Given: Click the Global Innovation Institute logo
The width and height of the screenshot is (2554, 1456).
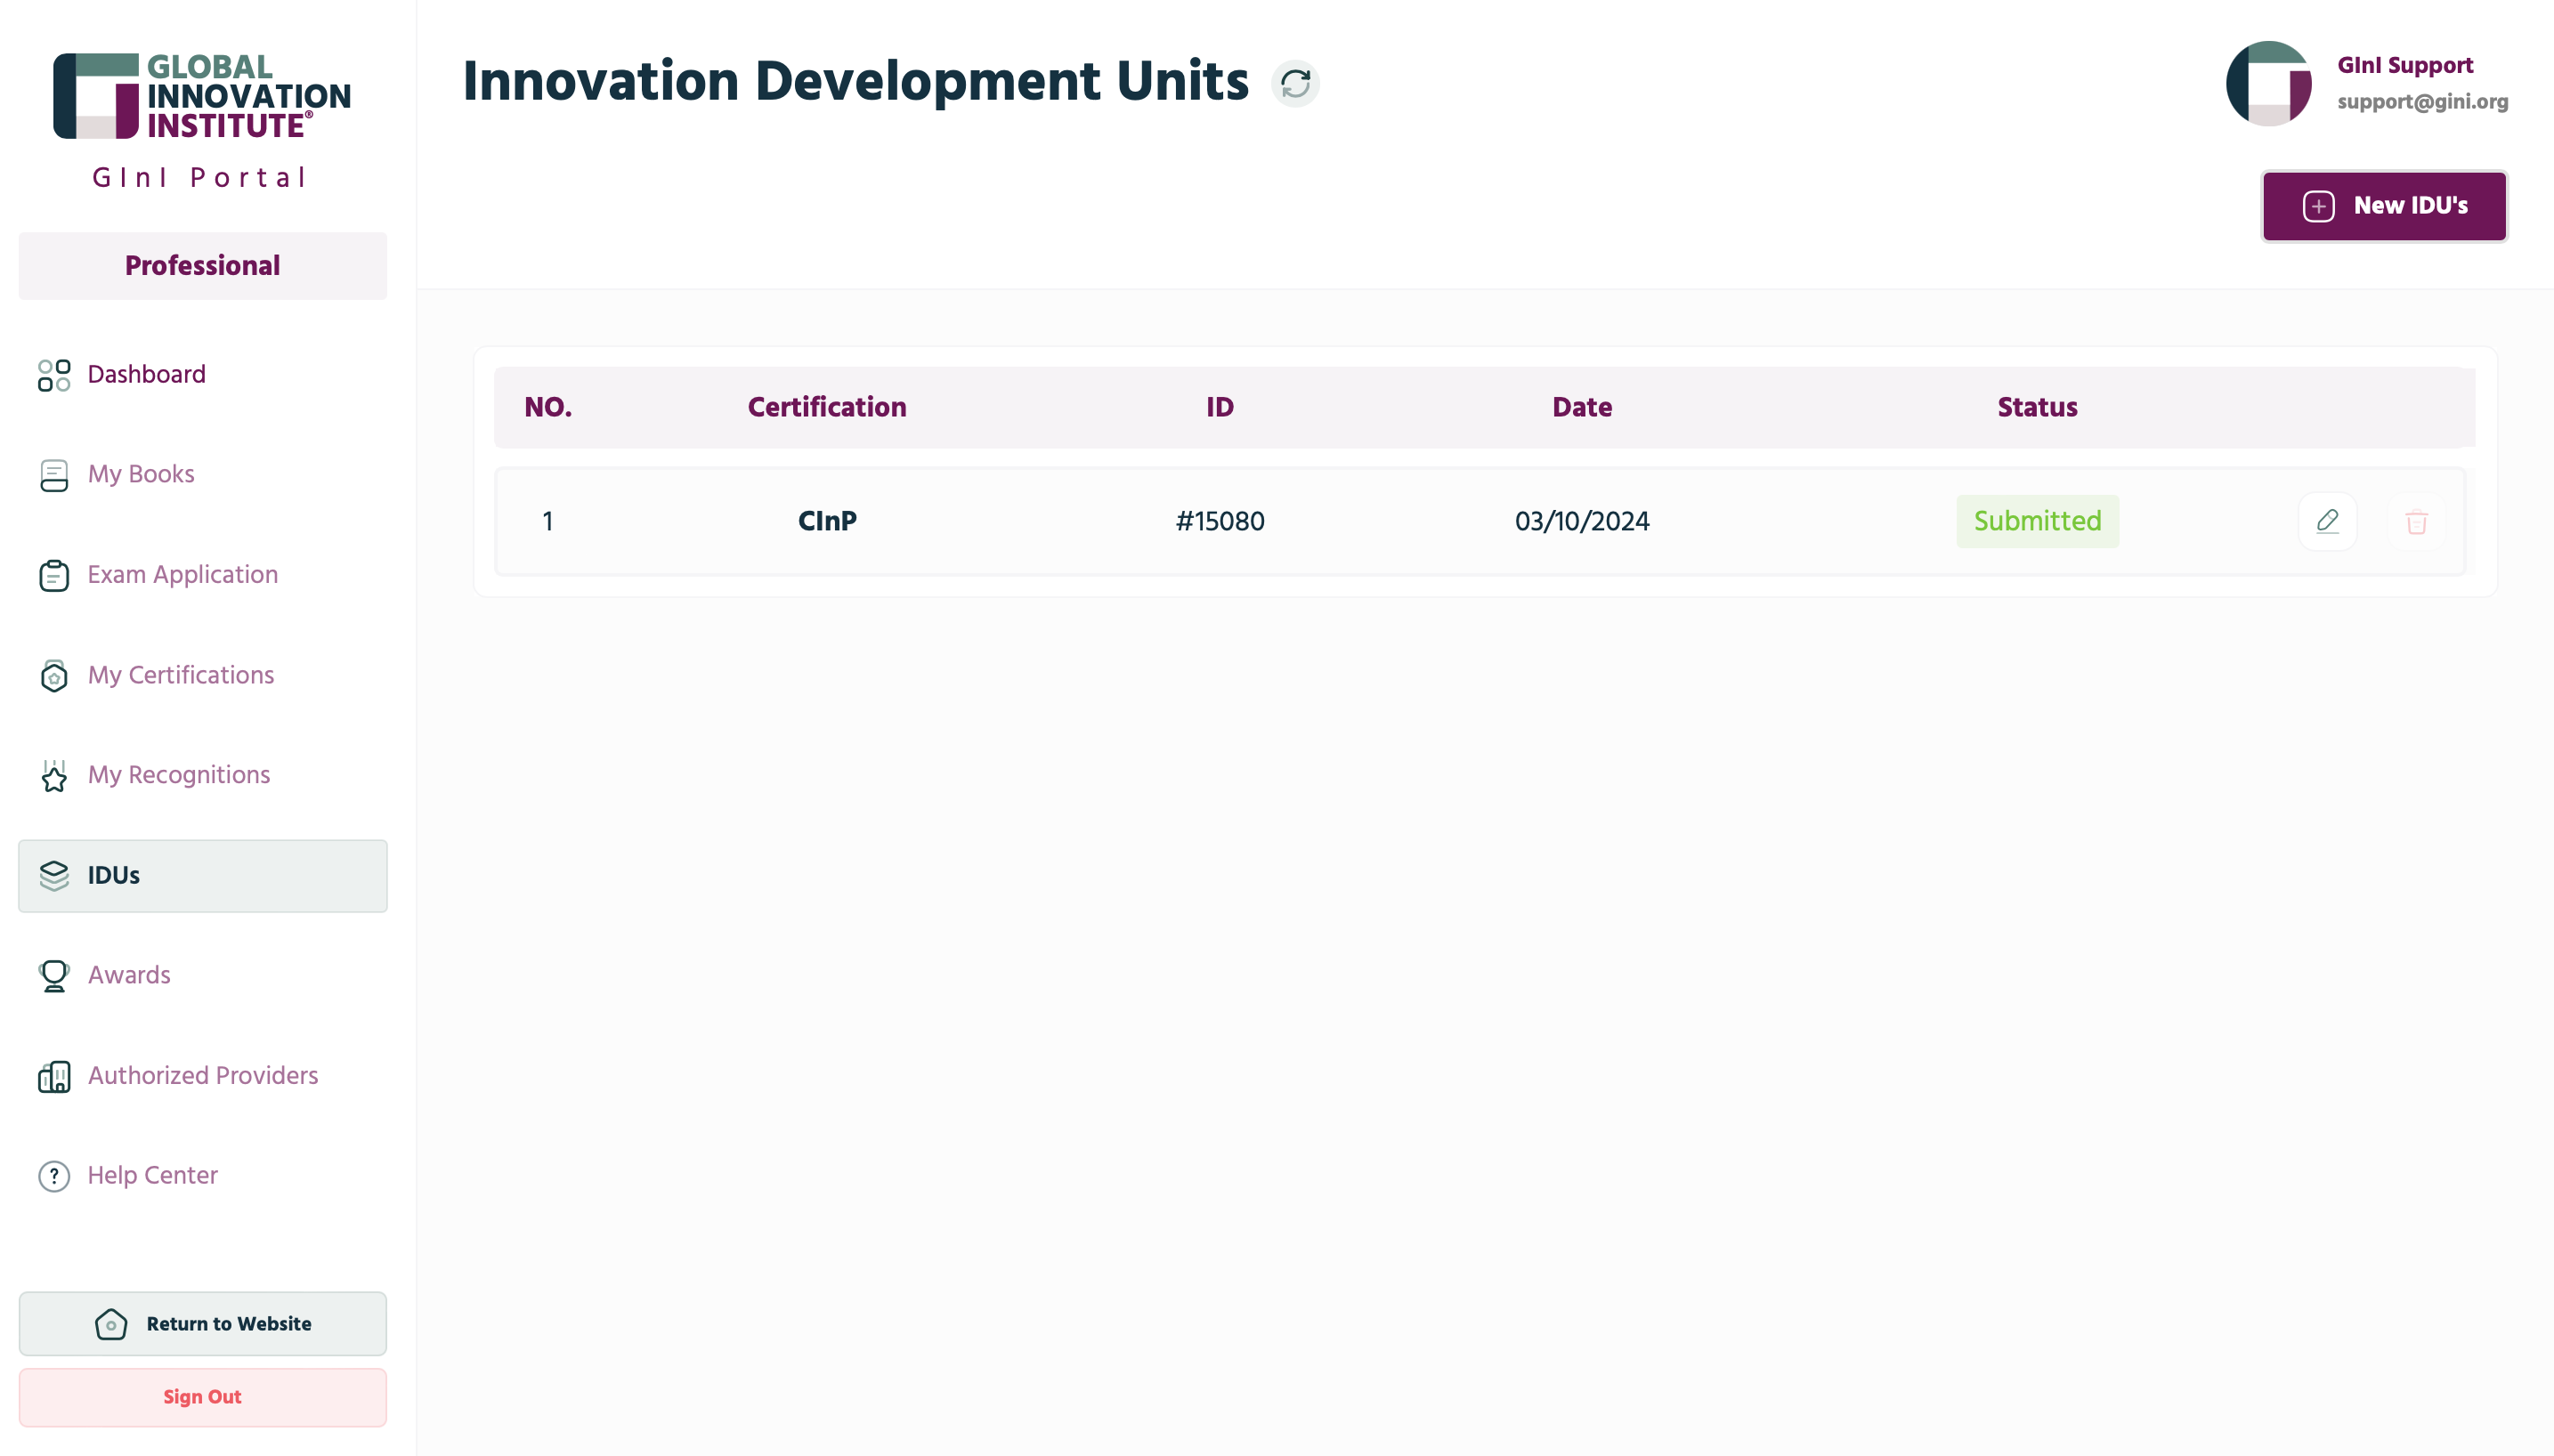Looking at the screenshot, I should tap(202, 96).
